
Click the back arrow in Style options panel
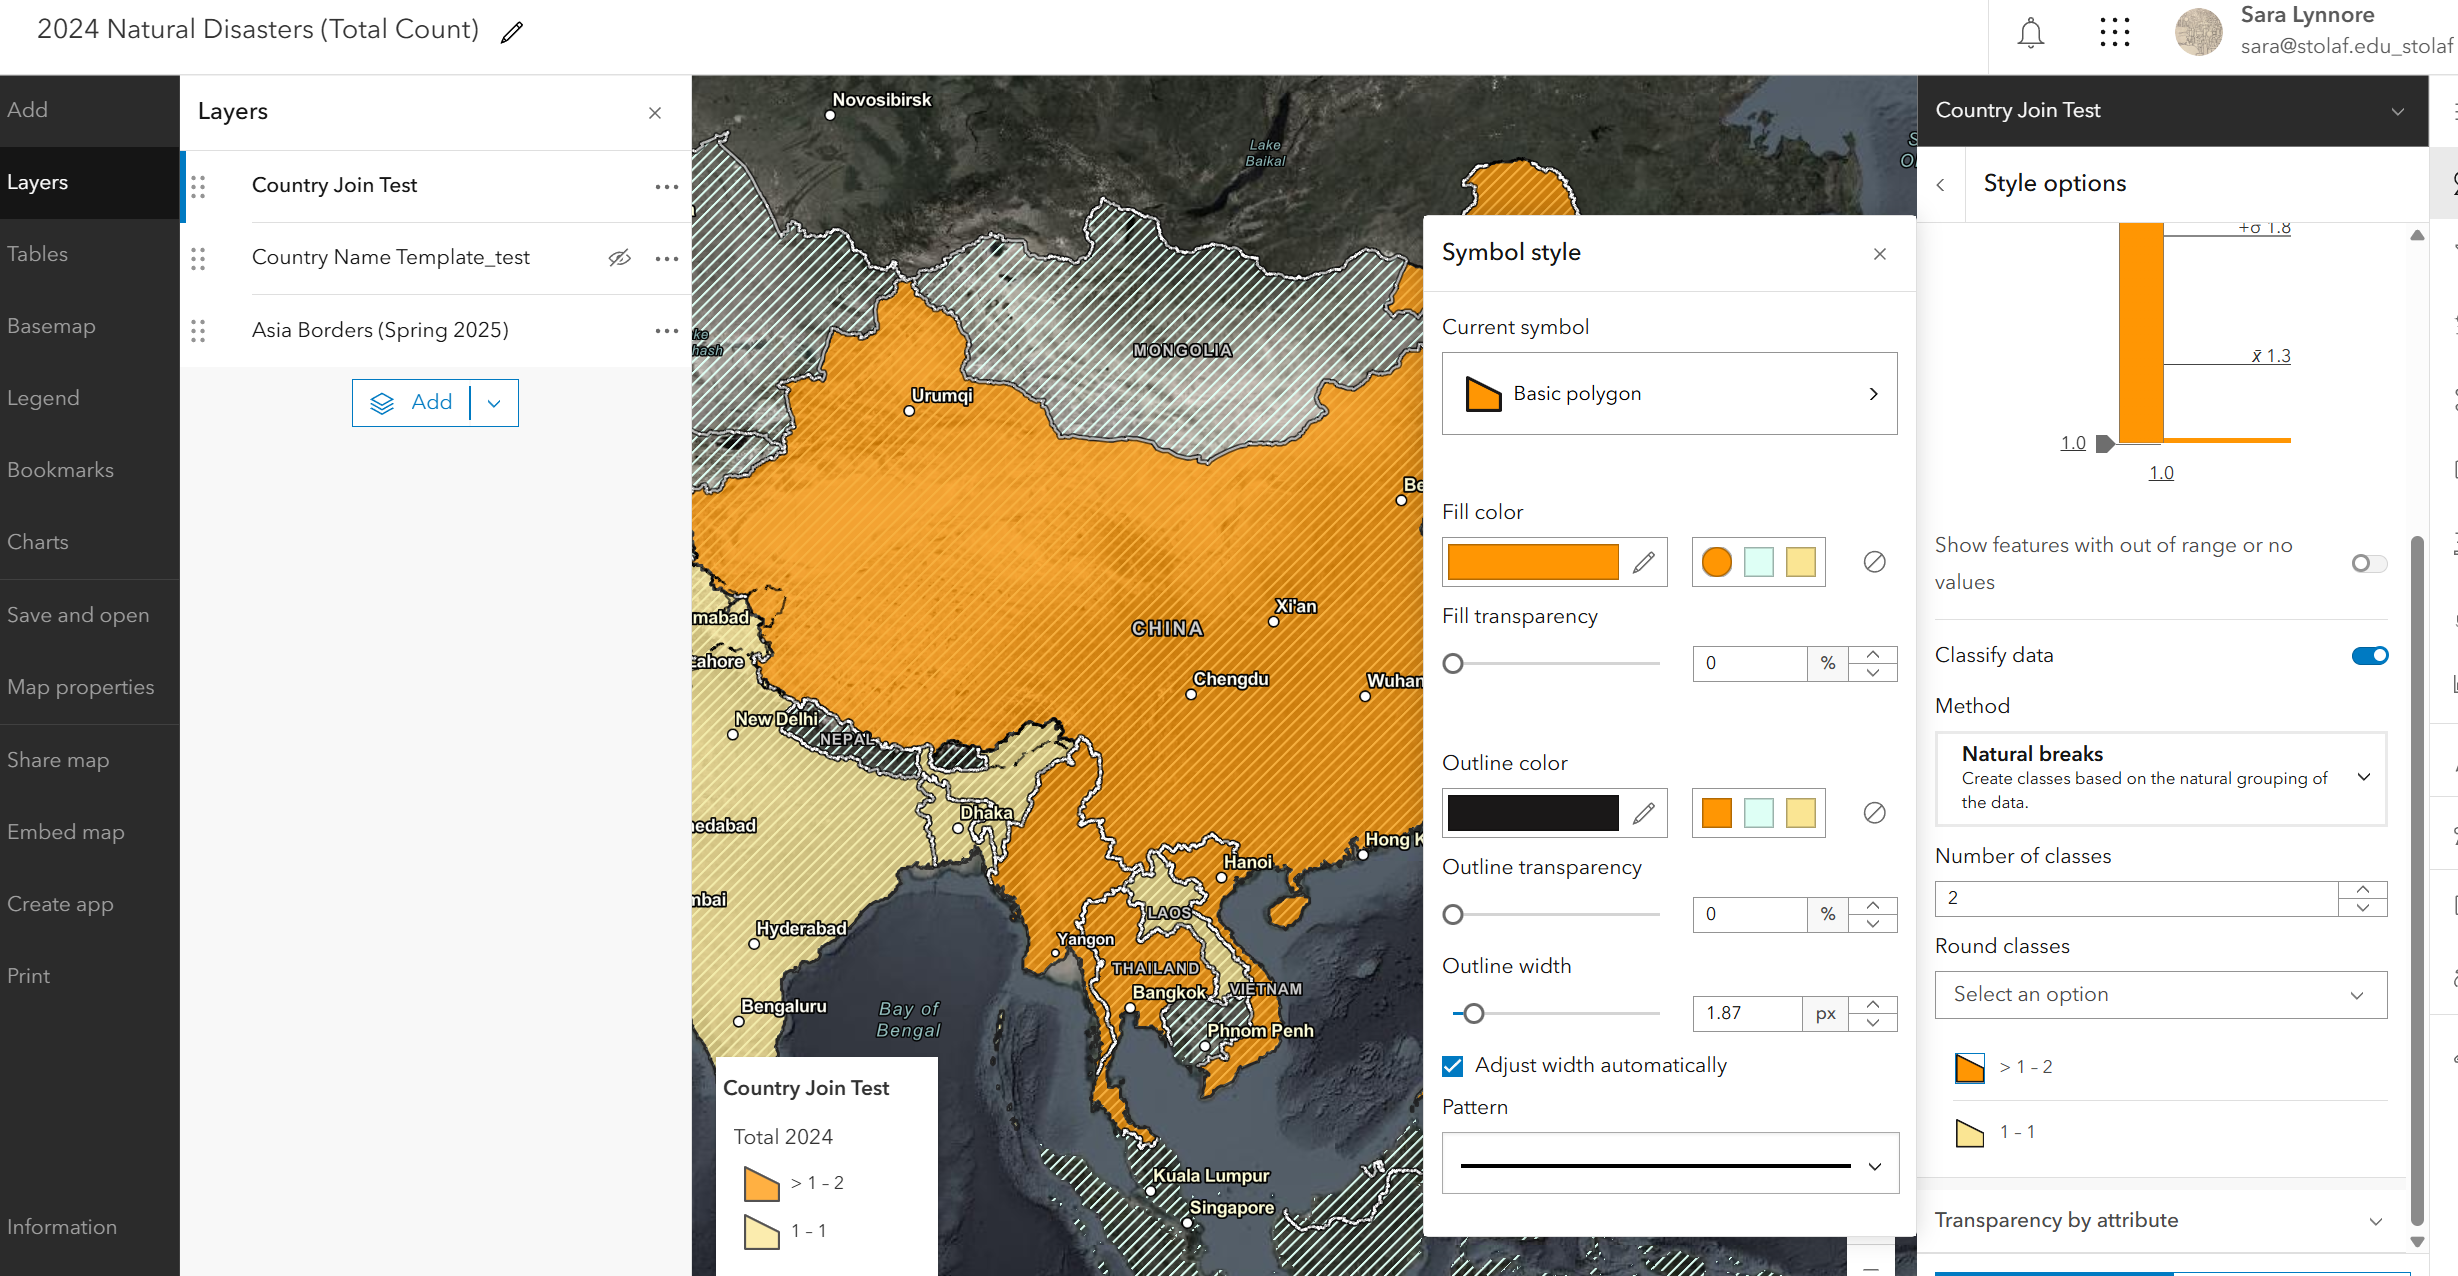[x=1941, y=184]
